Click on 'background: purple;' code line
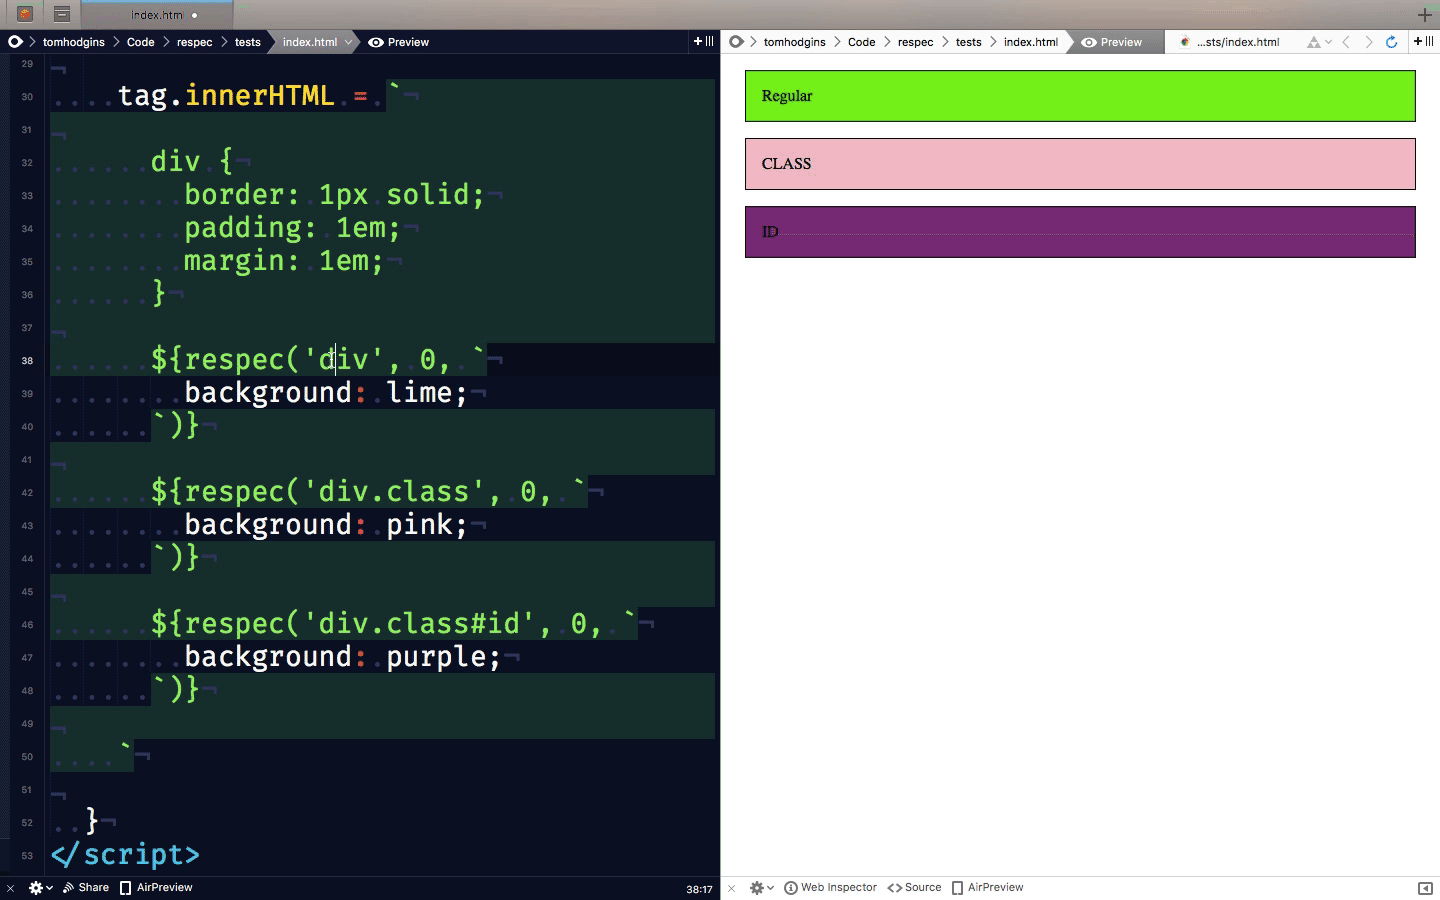The height and width of the screenshot is (900, 1440). [x=343, y=657]
